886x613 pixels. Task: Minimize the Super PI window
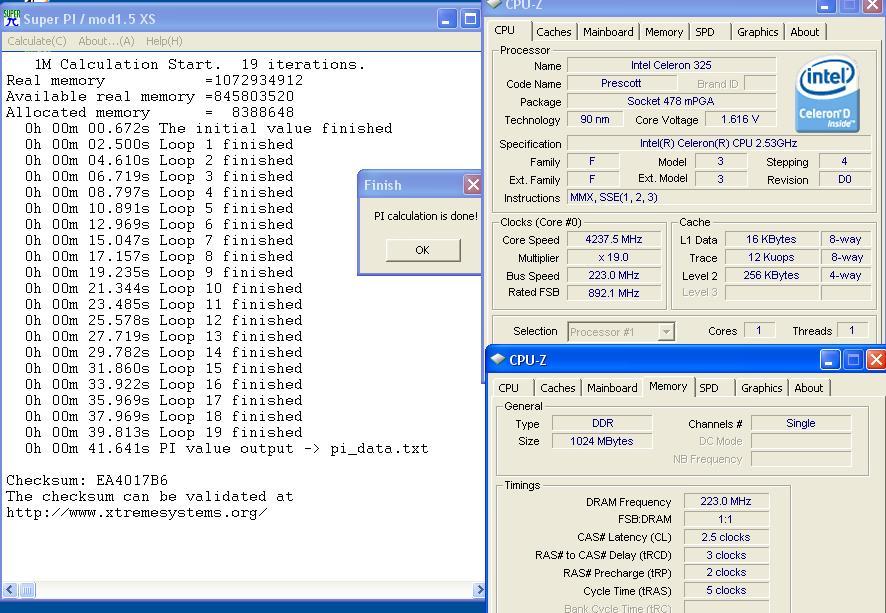(446, 20)
